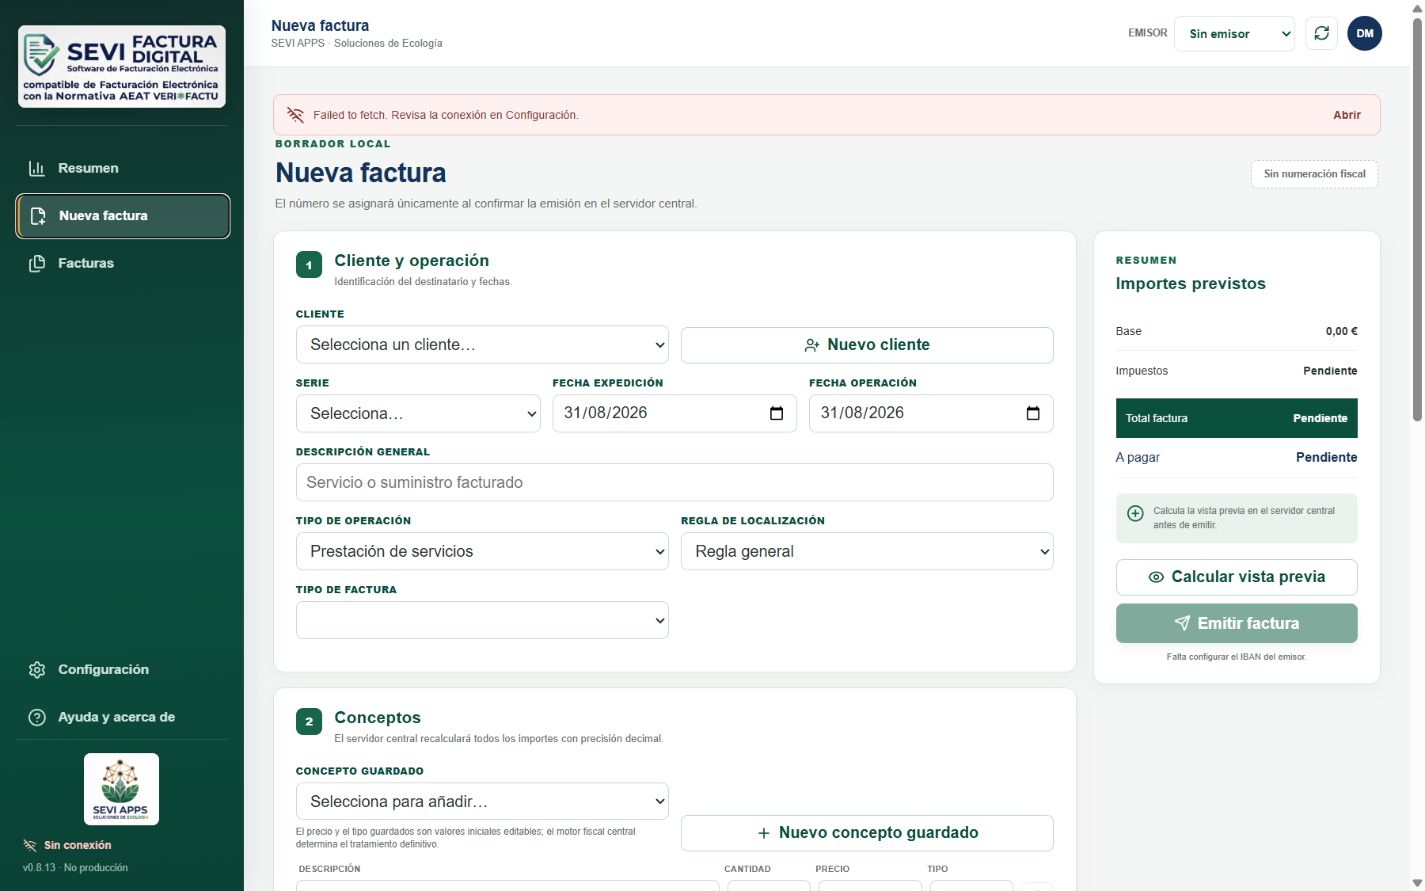The width and height of the screenshot is (1425, 891).
Task: Click the Nueva factura document icon
Action: 38,216
